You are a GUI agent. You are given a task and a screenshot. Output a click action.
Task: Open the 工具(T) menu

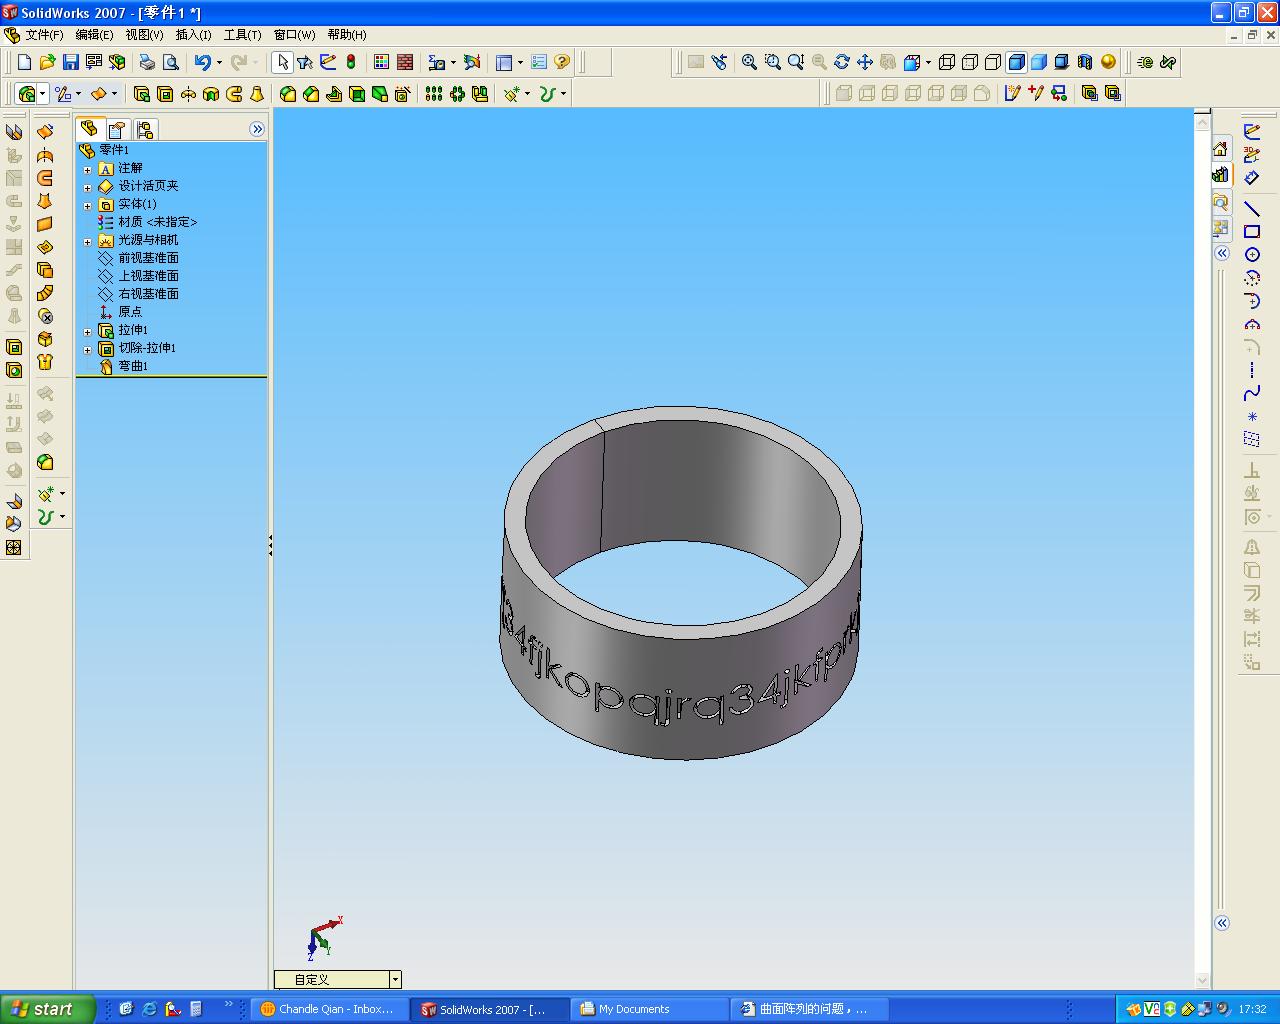243,35
